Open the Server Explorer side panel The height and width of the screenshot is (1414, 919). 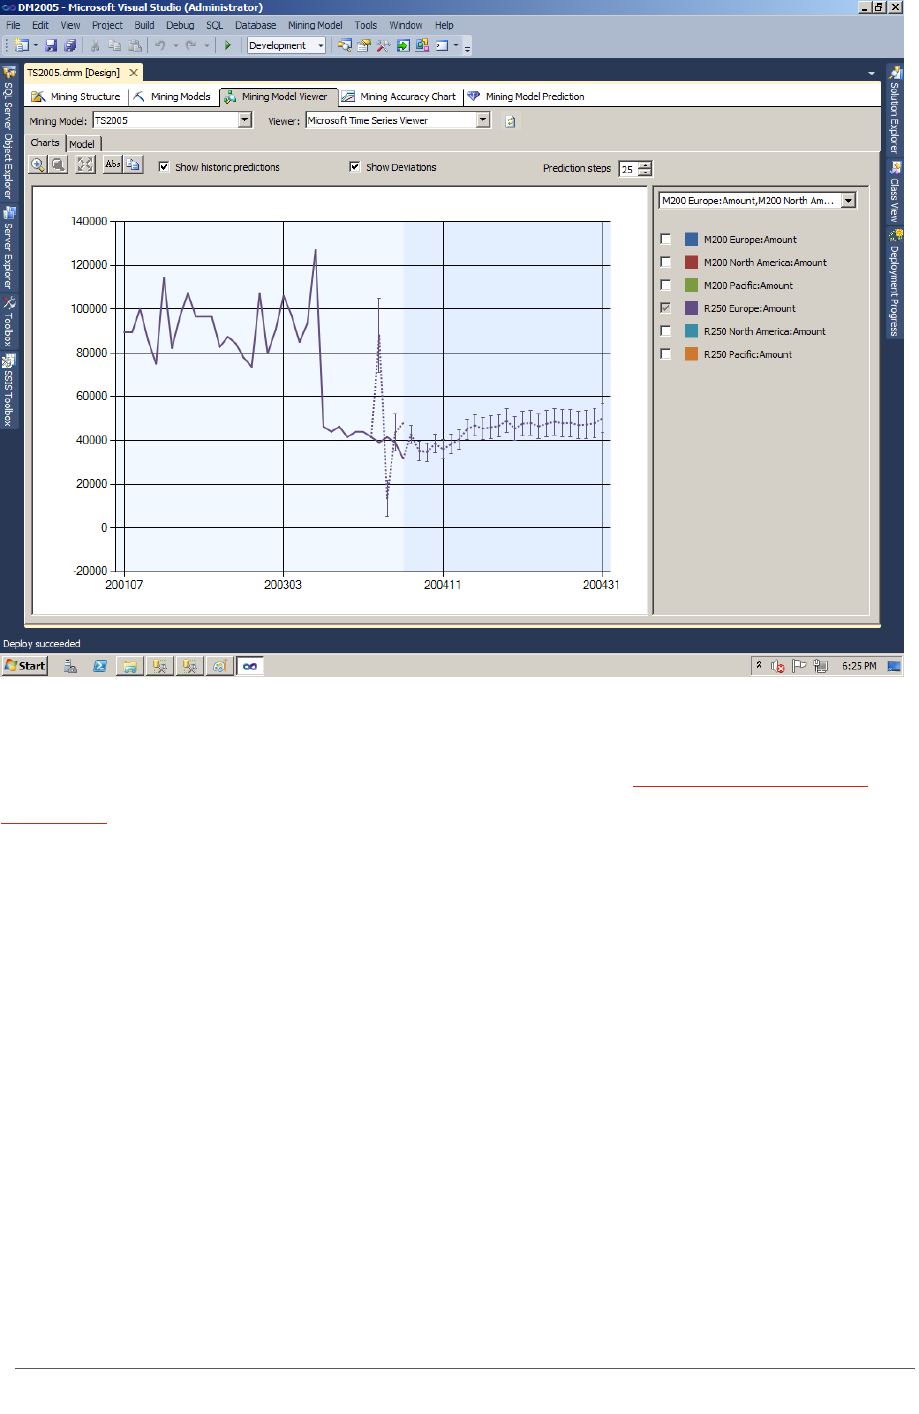(x=8, y=247)
